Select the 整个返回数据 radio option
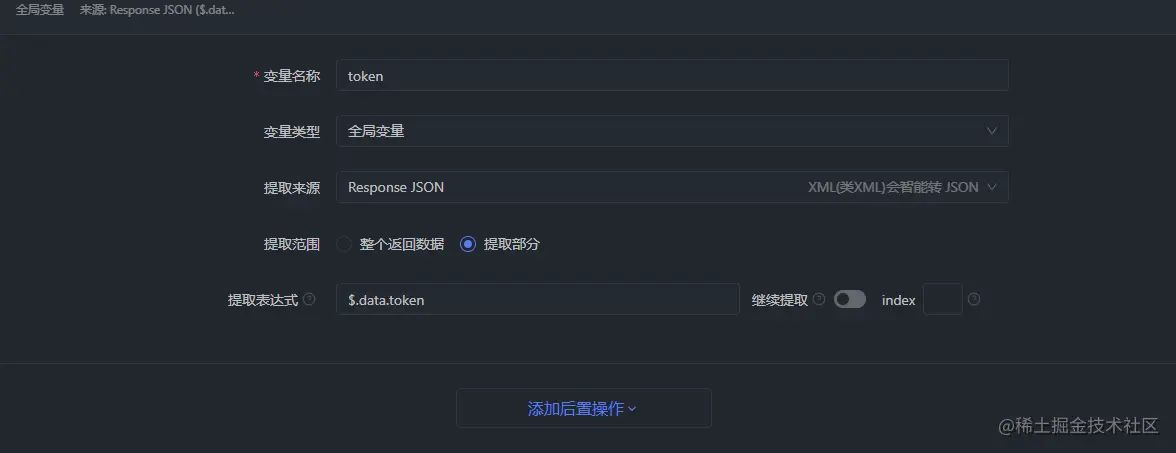This screenshot has width=1176, height=453. 344,244
